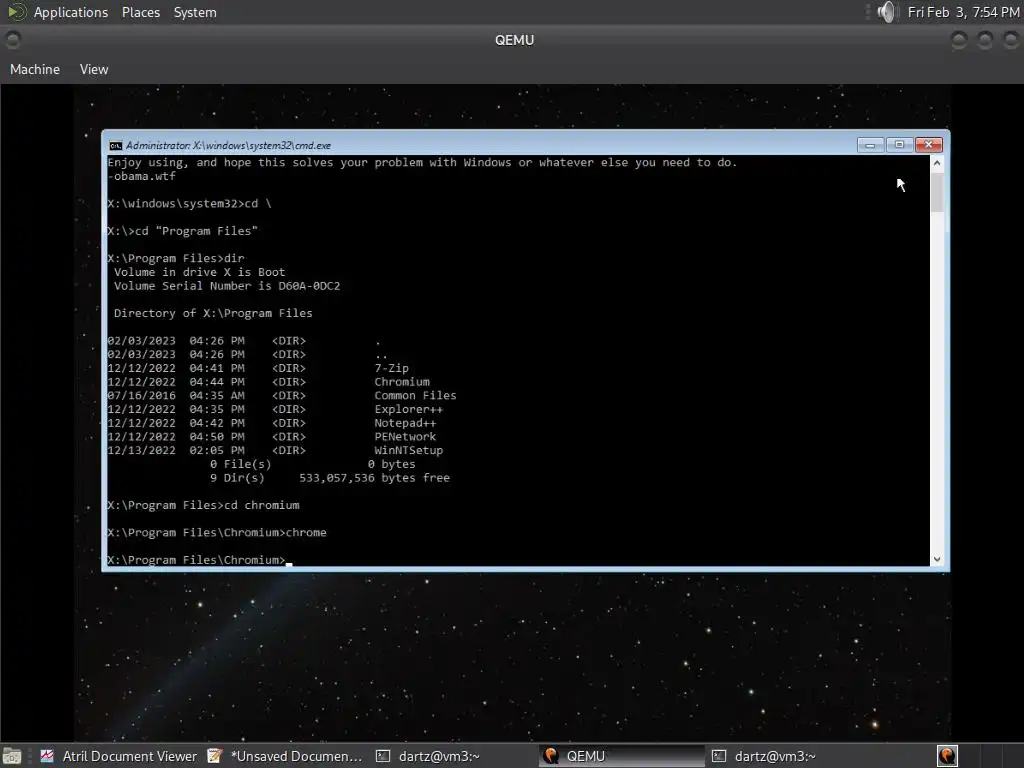
Task: Click 'WinNTSetup' directory entry
Action: pyautogui.click(x=408, y=451)
